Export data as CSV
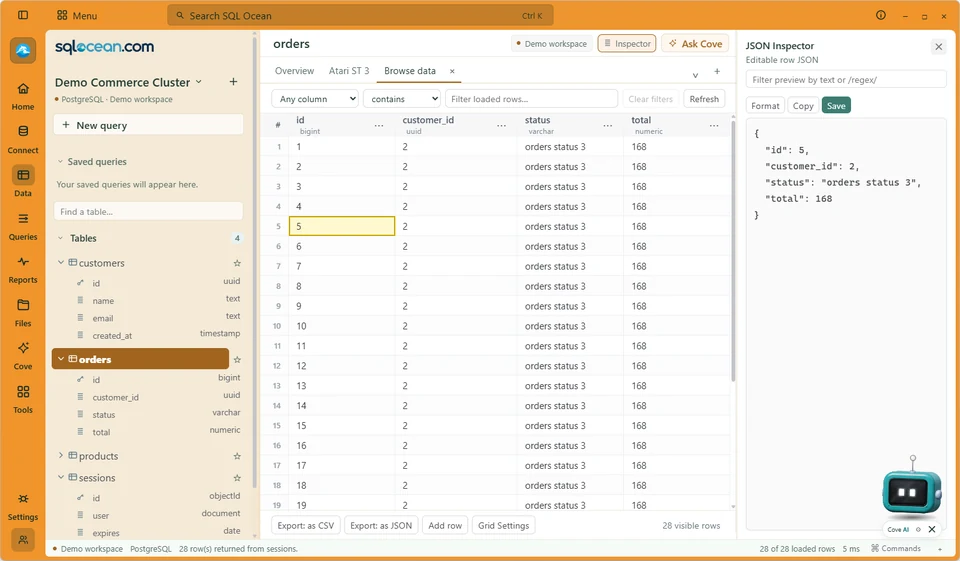 click(x=306, y=525)
